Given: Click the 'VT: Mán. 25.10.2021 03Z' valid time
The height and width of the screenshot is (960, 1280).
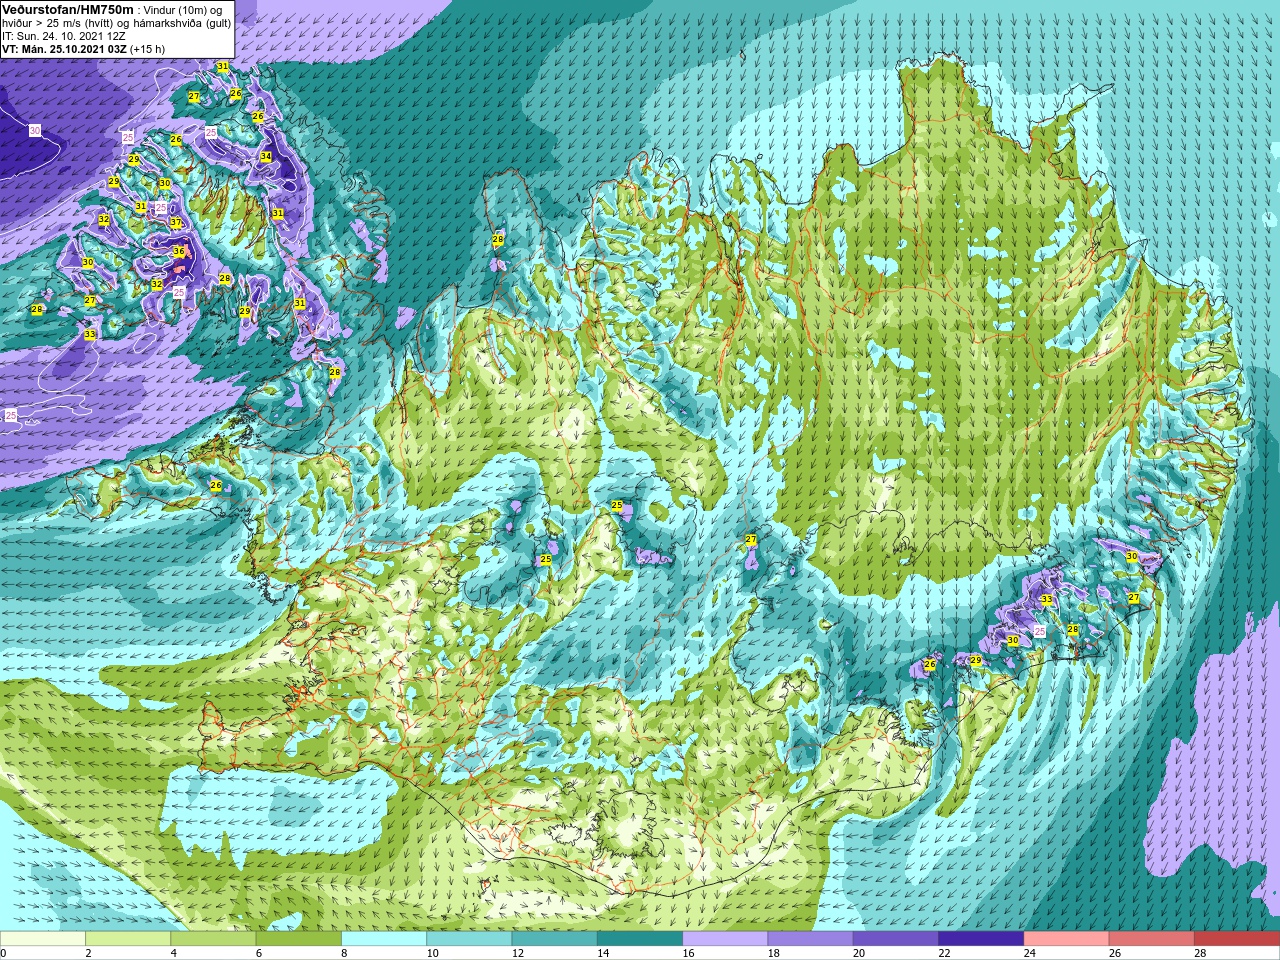Looking at the screenshot, I should (64, 48).
